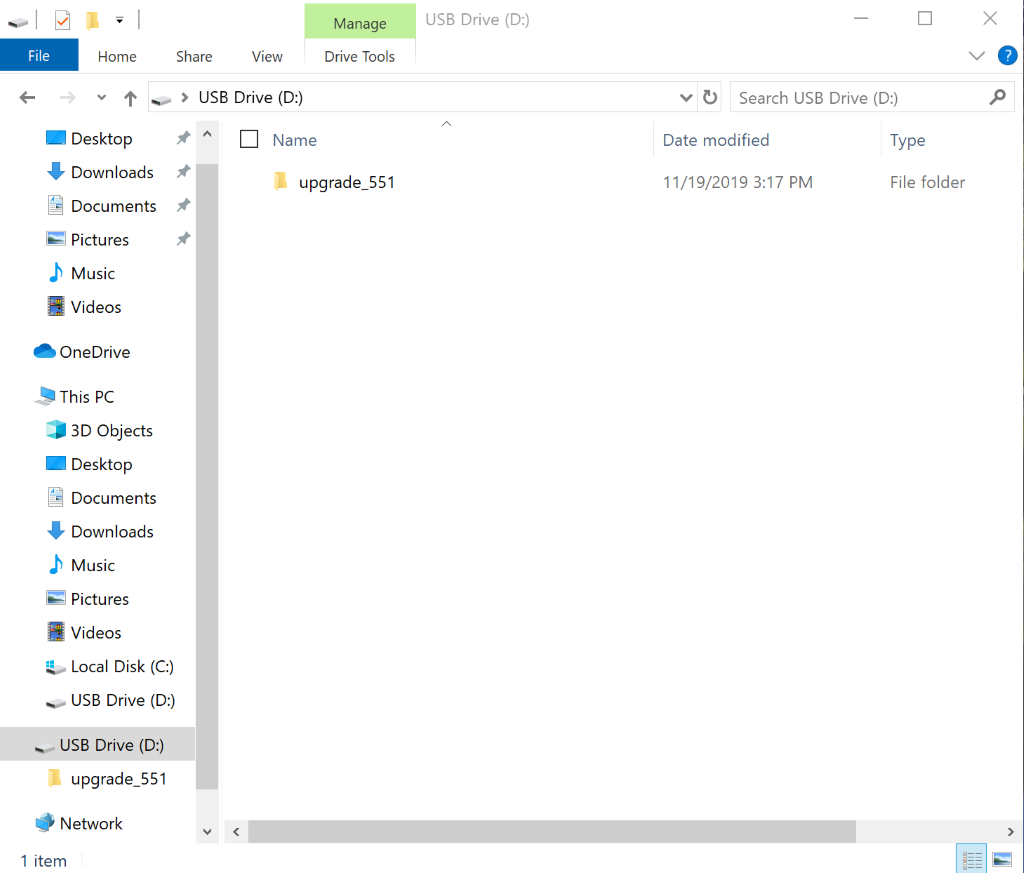Click the drive icon in address bar
The width and height of the screenshot is (1024, 873).
pyautogui.click(x=161, y=99)
